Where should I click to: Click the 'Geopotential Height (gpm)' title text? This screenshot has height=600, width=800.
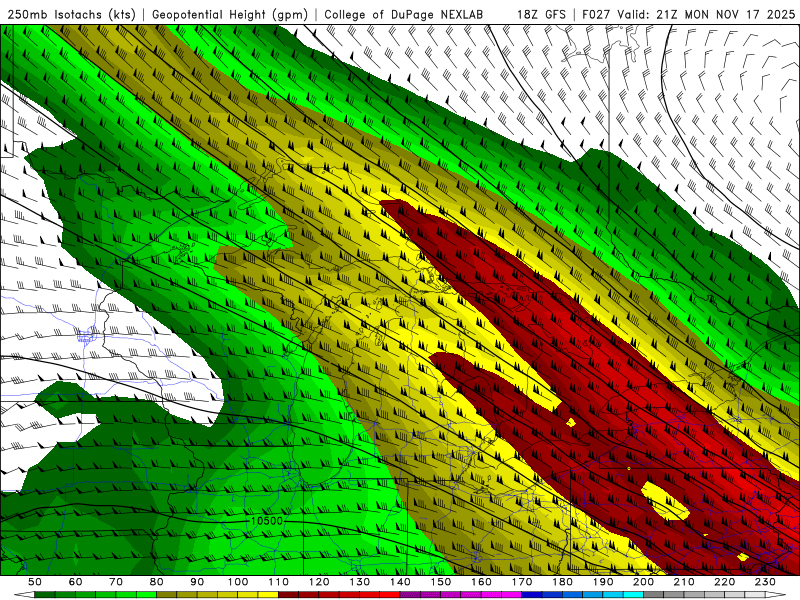[230, 14]
